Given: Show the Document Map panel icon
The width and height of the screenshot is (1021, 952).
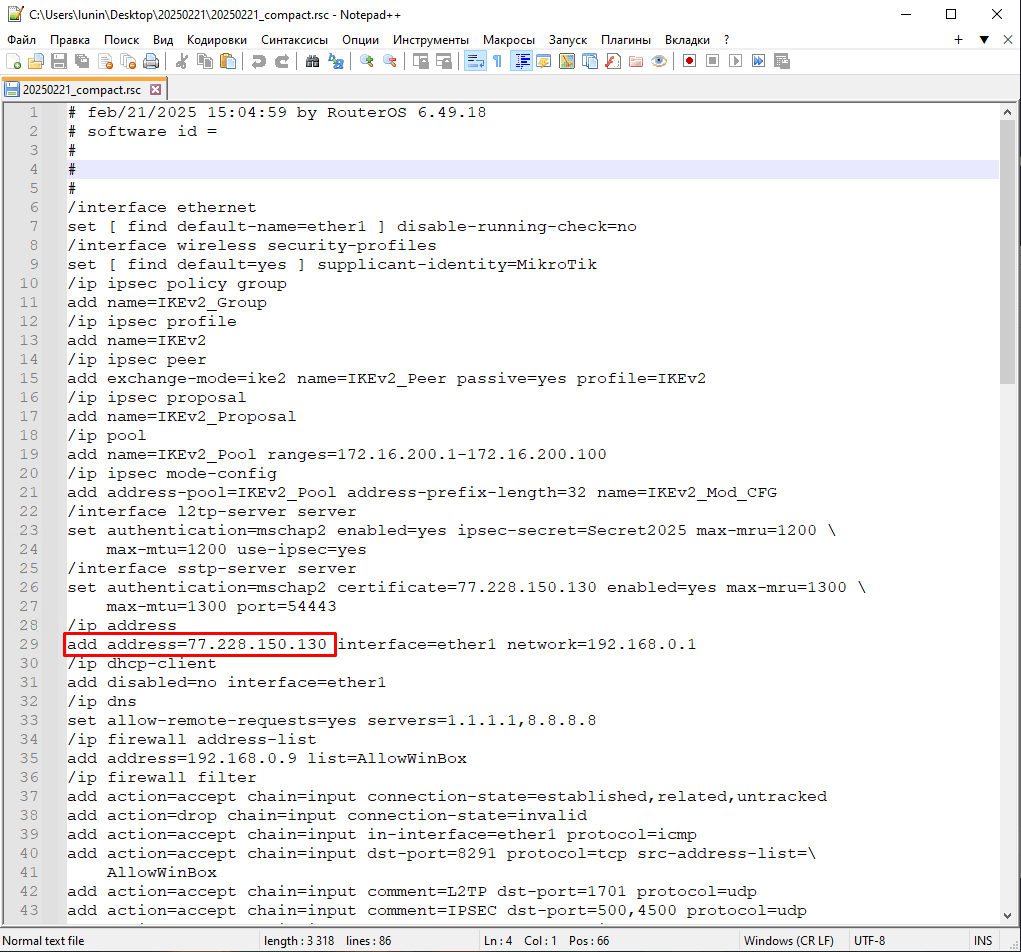Looking at the screenshot, I should click(567, 61).
